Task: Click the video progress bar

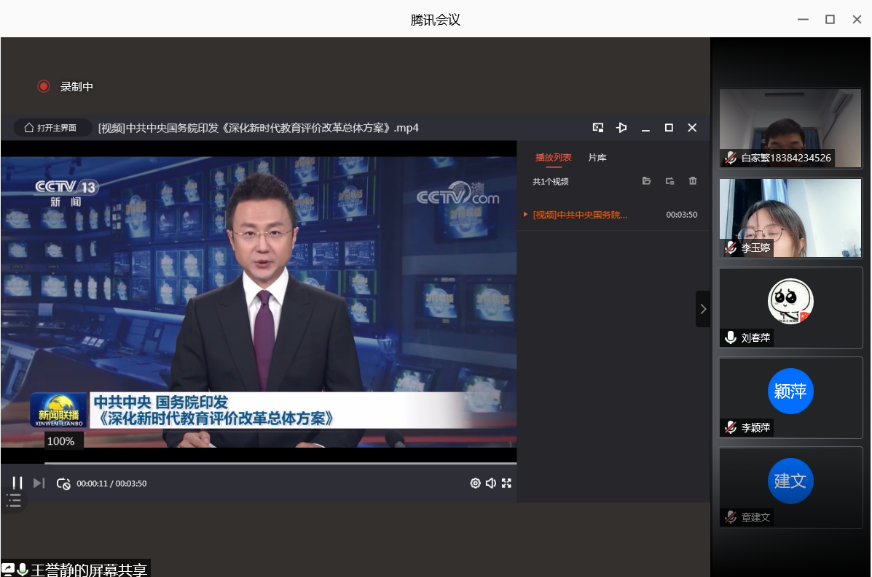Action: click(x=280, y=463)
